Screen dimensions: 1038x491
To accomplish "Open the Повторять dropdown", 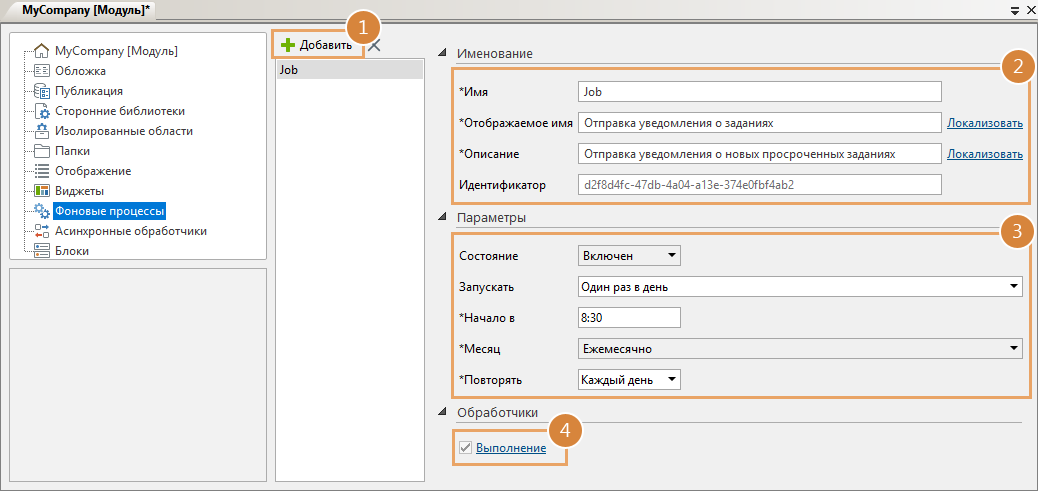I will 629,380.
